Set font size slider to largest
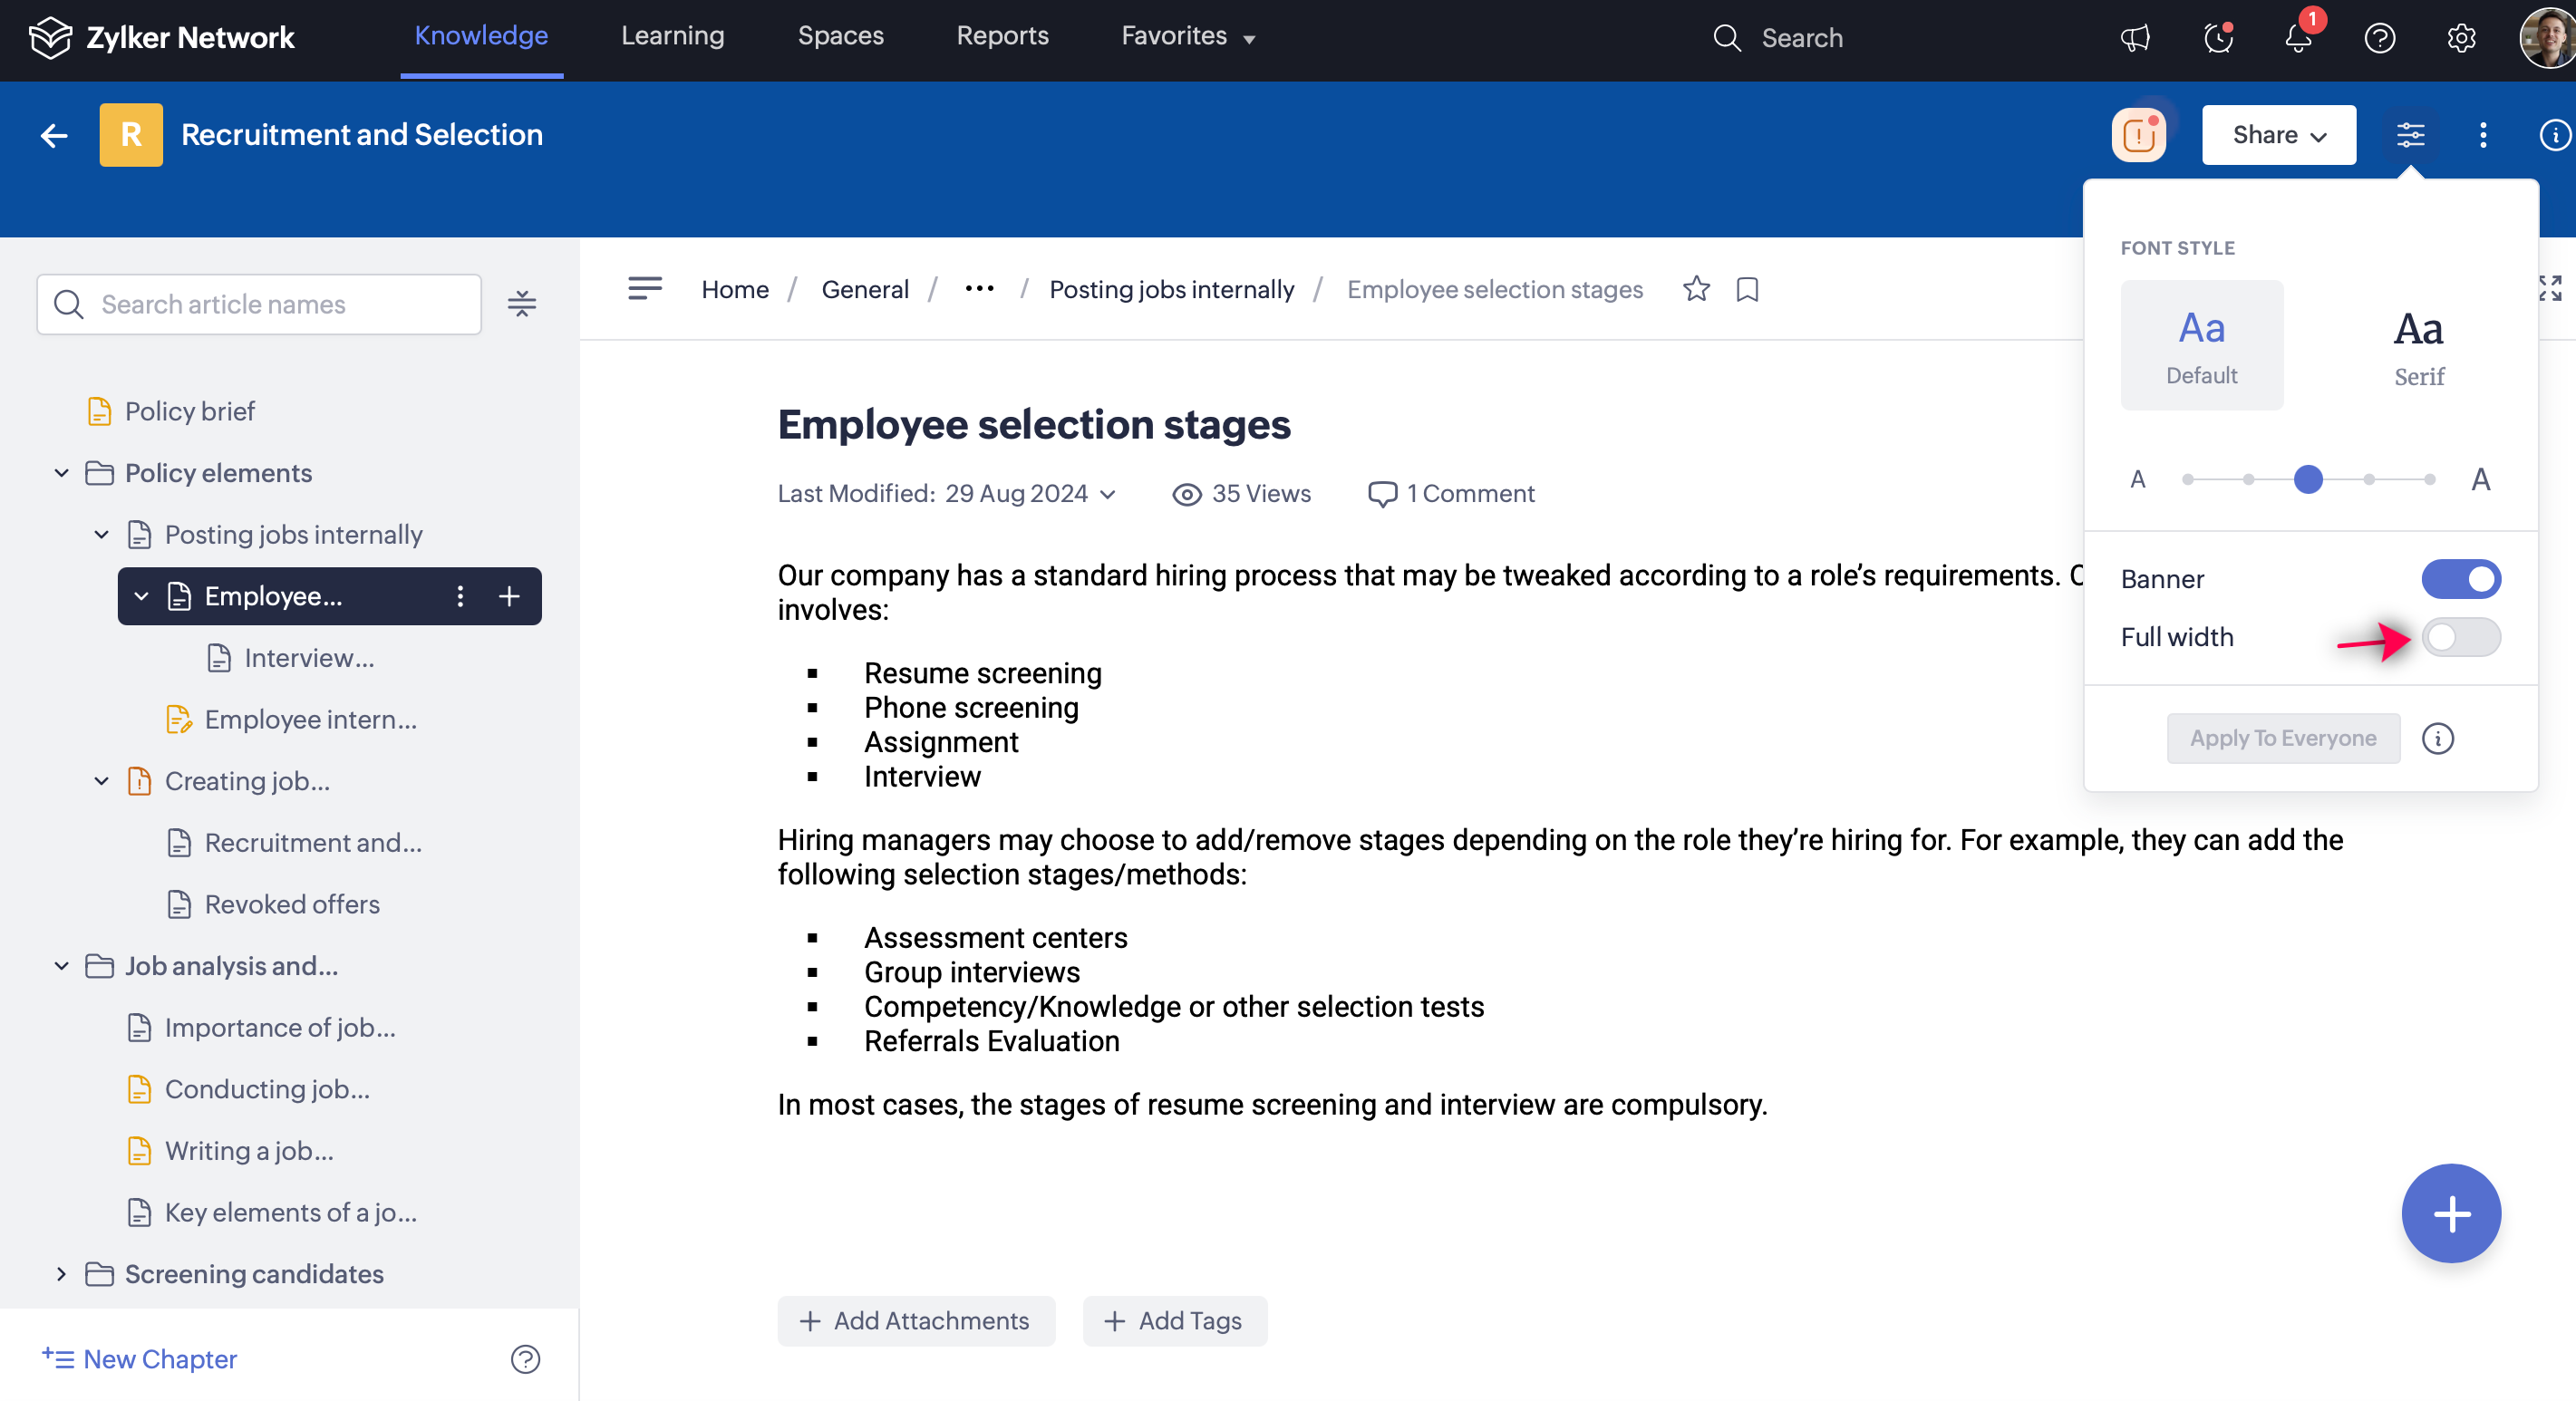 [x=2429, y=480]
